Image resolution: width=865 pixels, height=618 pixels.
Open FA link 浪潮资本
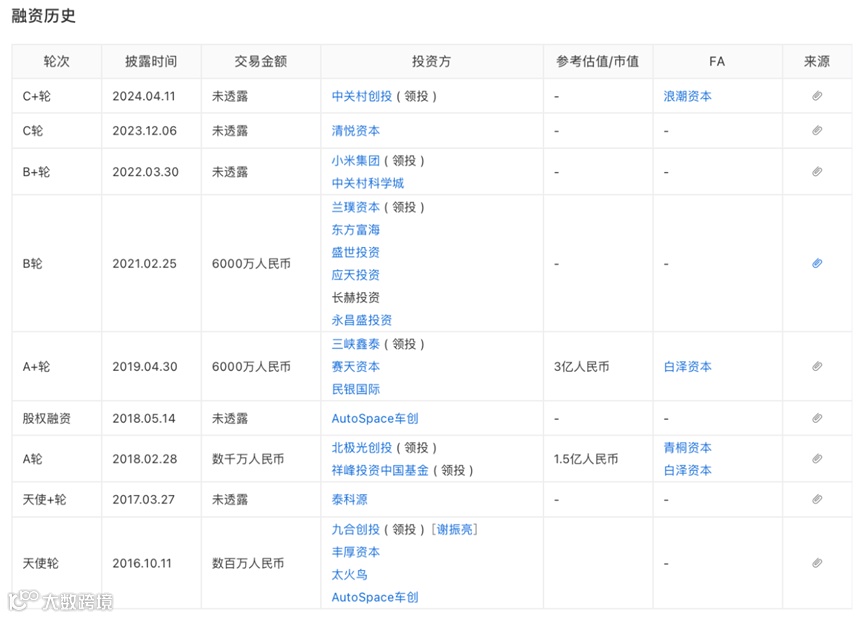pos(687,96)
